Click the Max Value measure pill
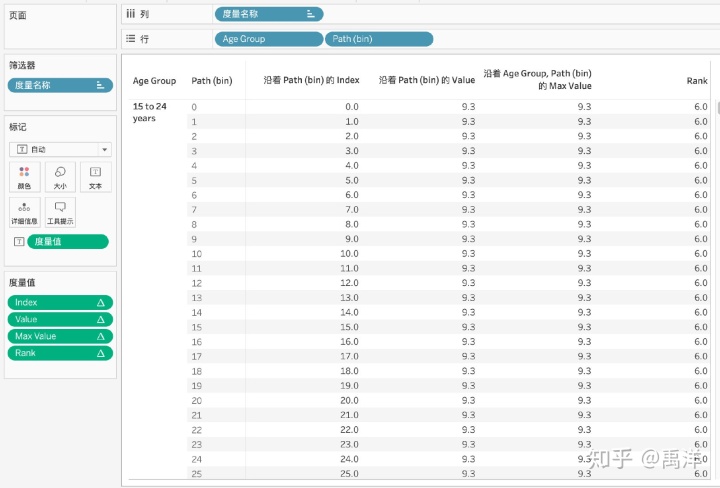720x488 pixels. click(x=58, y=336)
